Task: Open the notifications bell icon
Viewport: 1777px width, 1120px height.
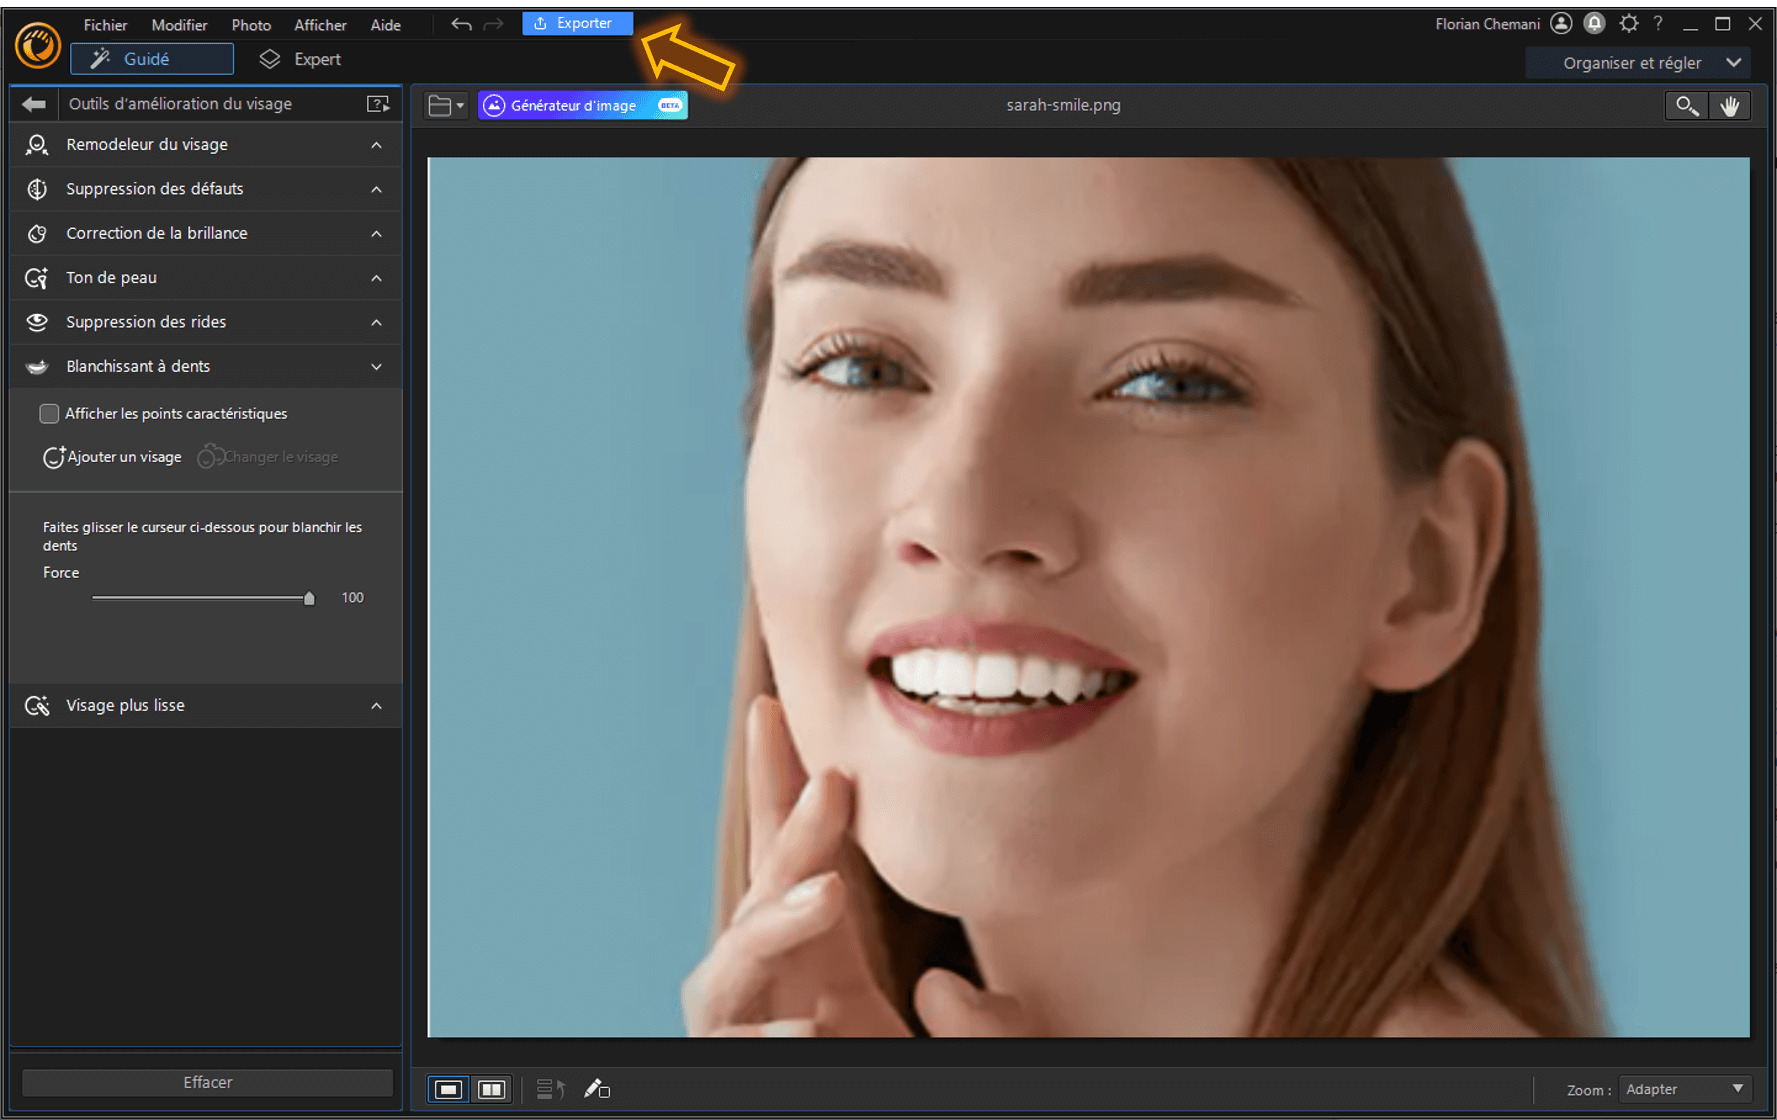Action: pyautogui.click(x=1594, y=22)
